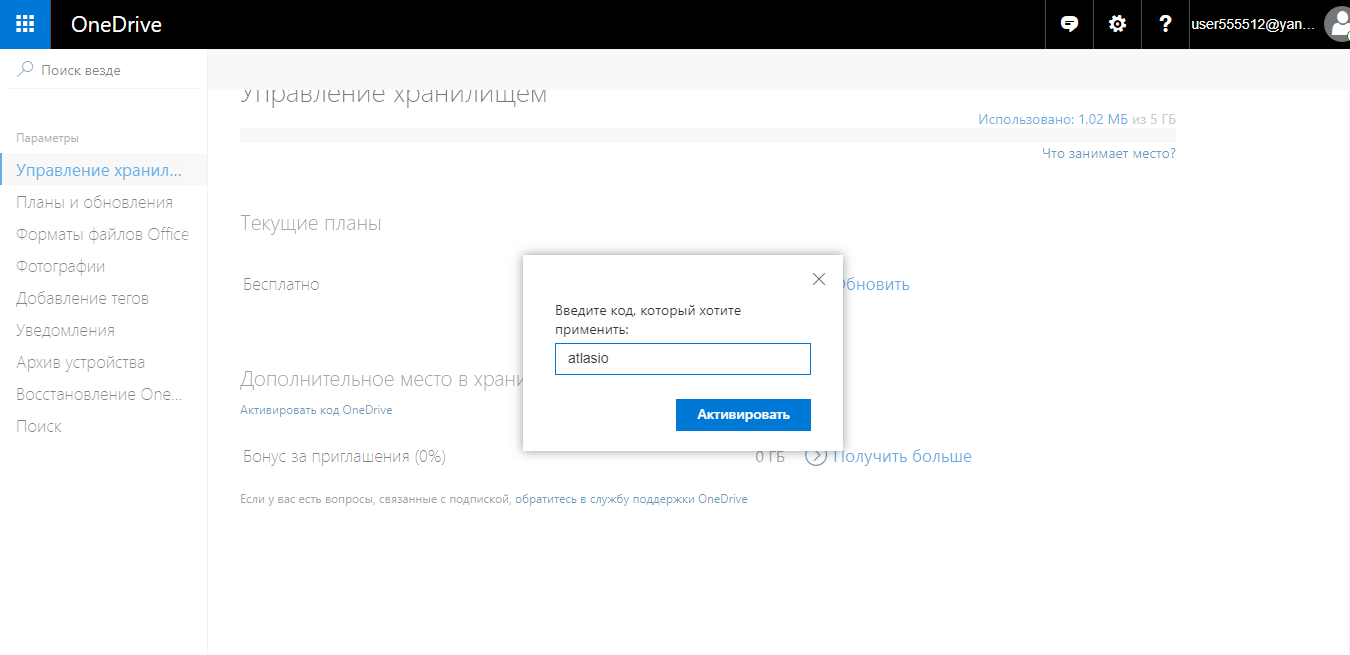Viewport: 1350px width, 655px height.
Task: Open Добавление тегов settings
Action: pyautogui.click(x=82, y=298)
